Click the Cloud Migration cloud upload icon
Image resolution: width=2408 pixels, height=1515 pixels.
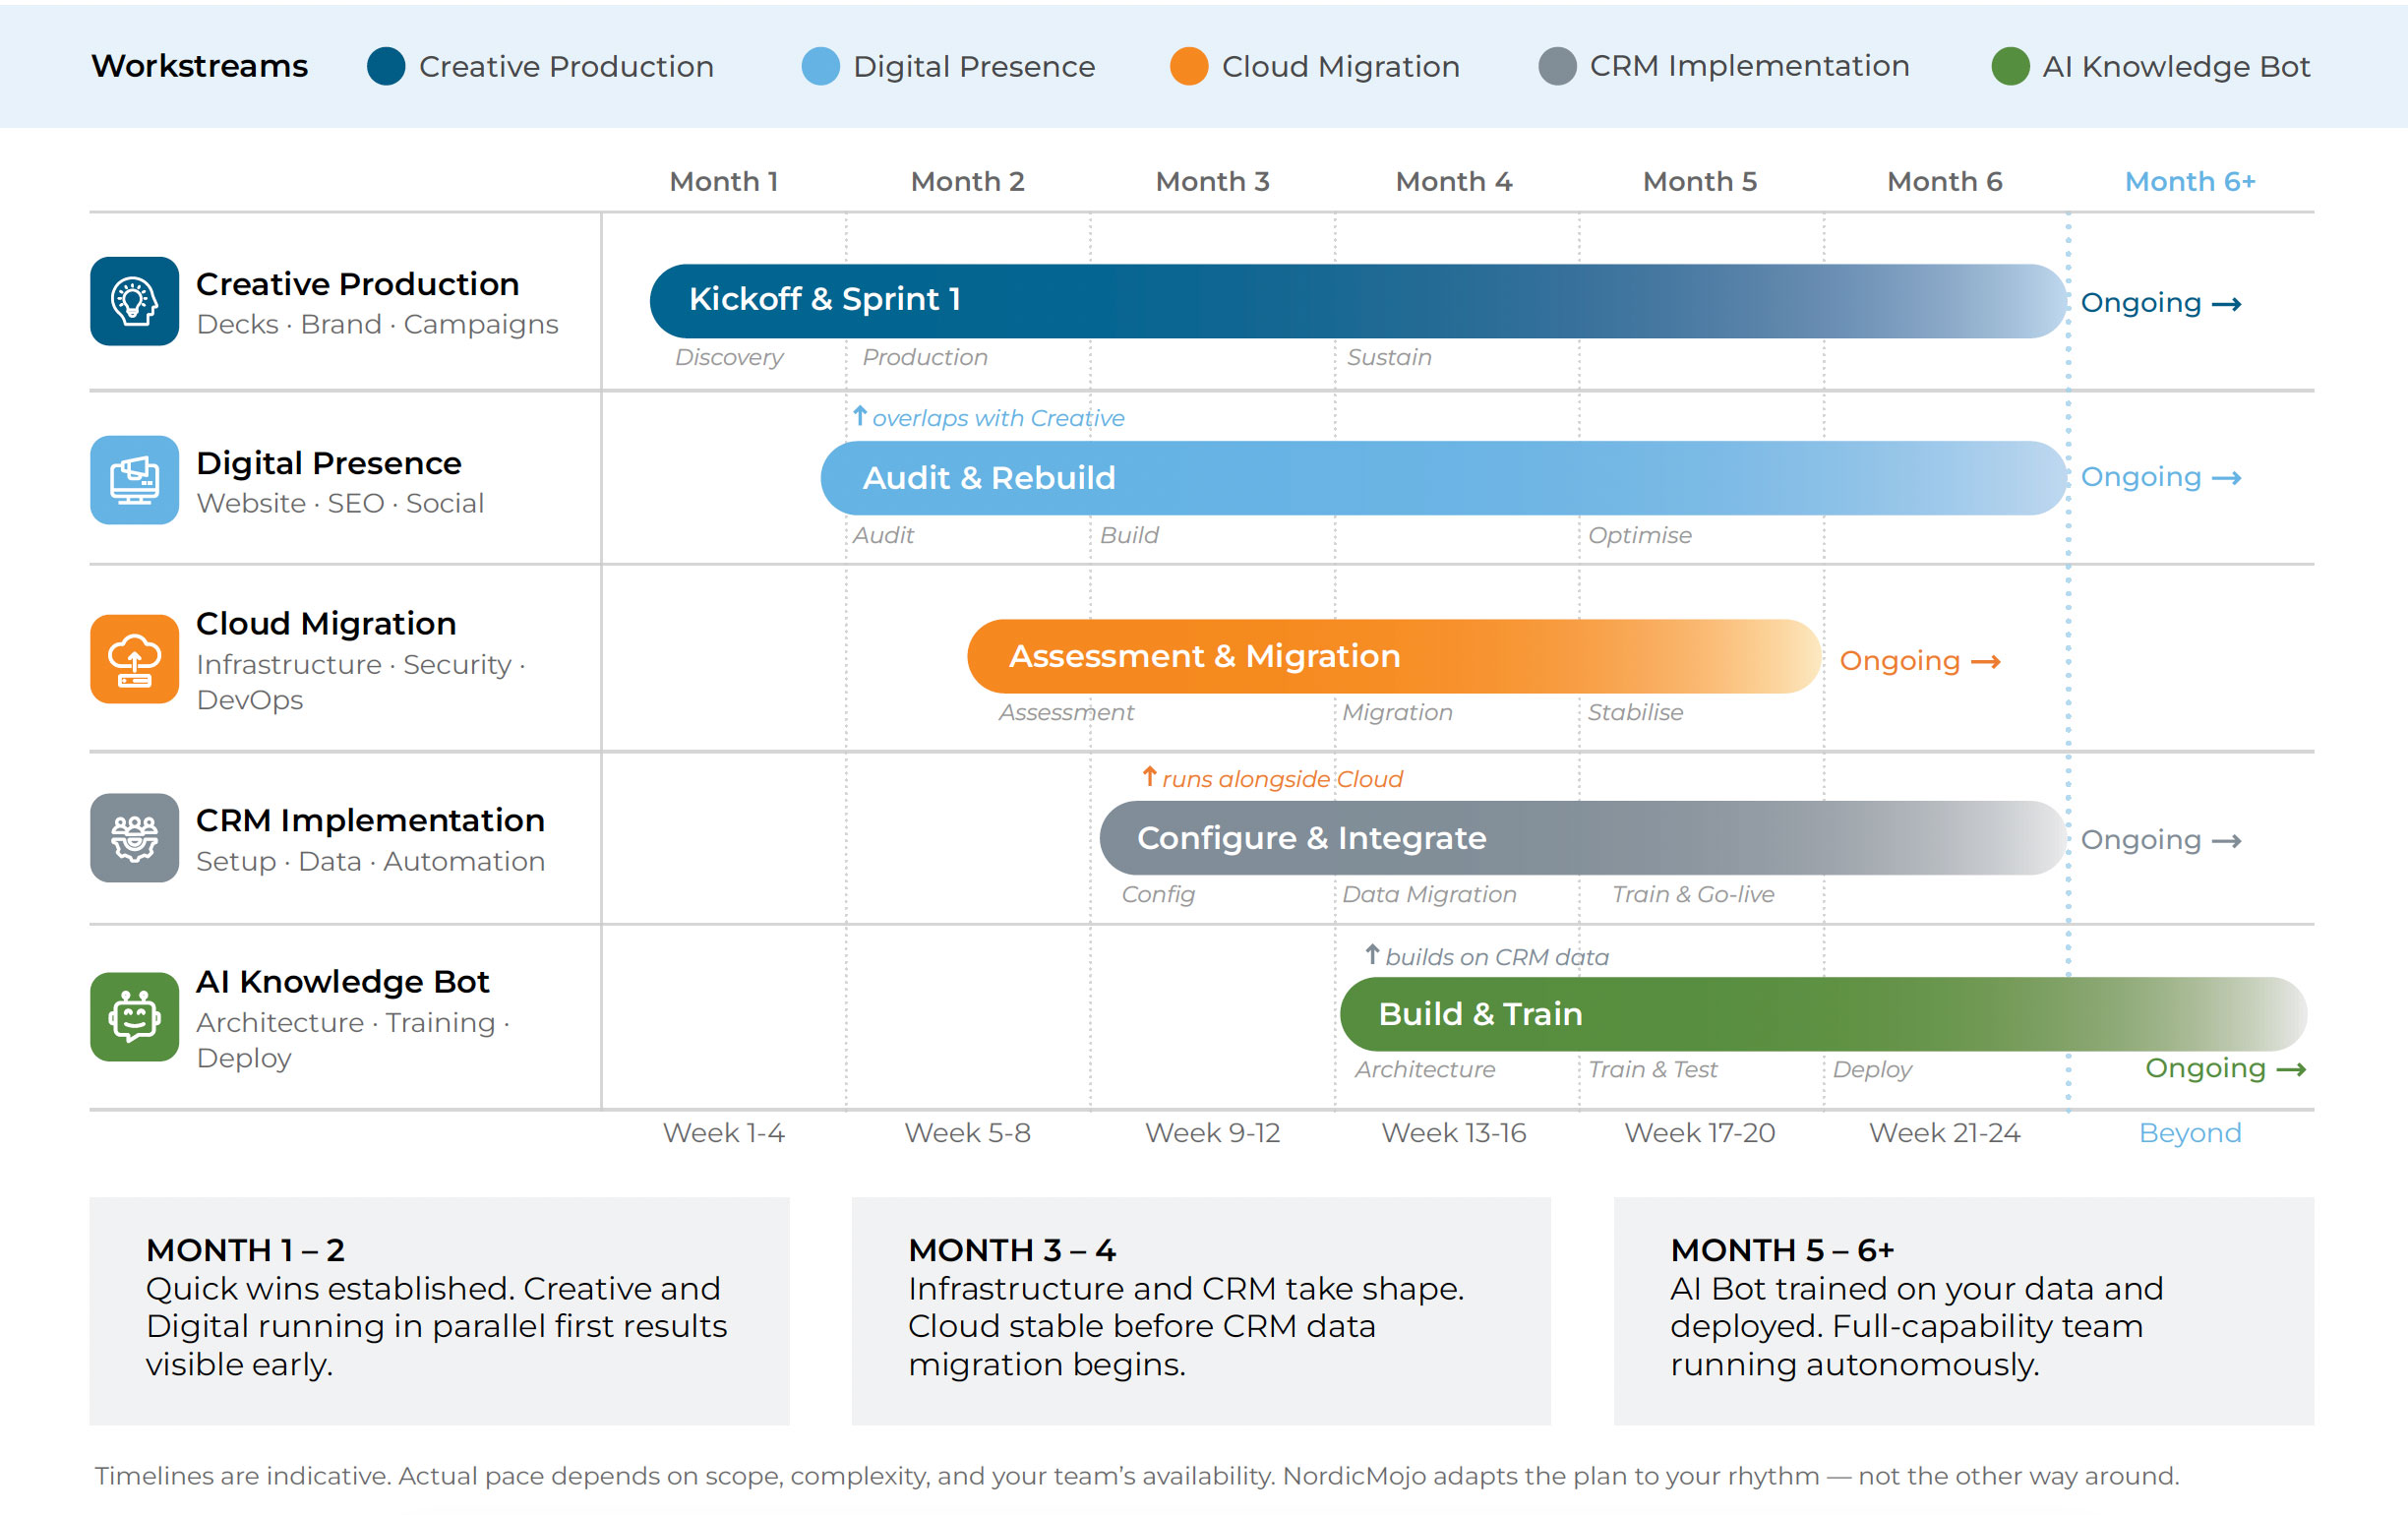(x=134, y=659)
